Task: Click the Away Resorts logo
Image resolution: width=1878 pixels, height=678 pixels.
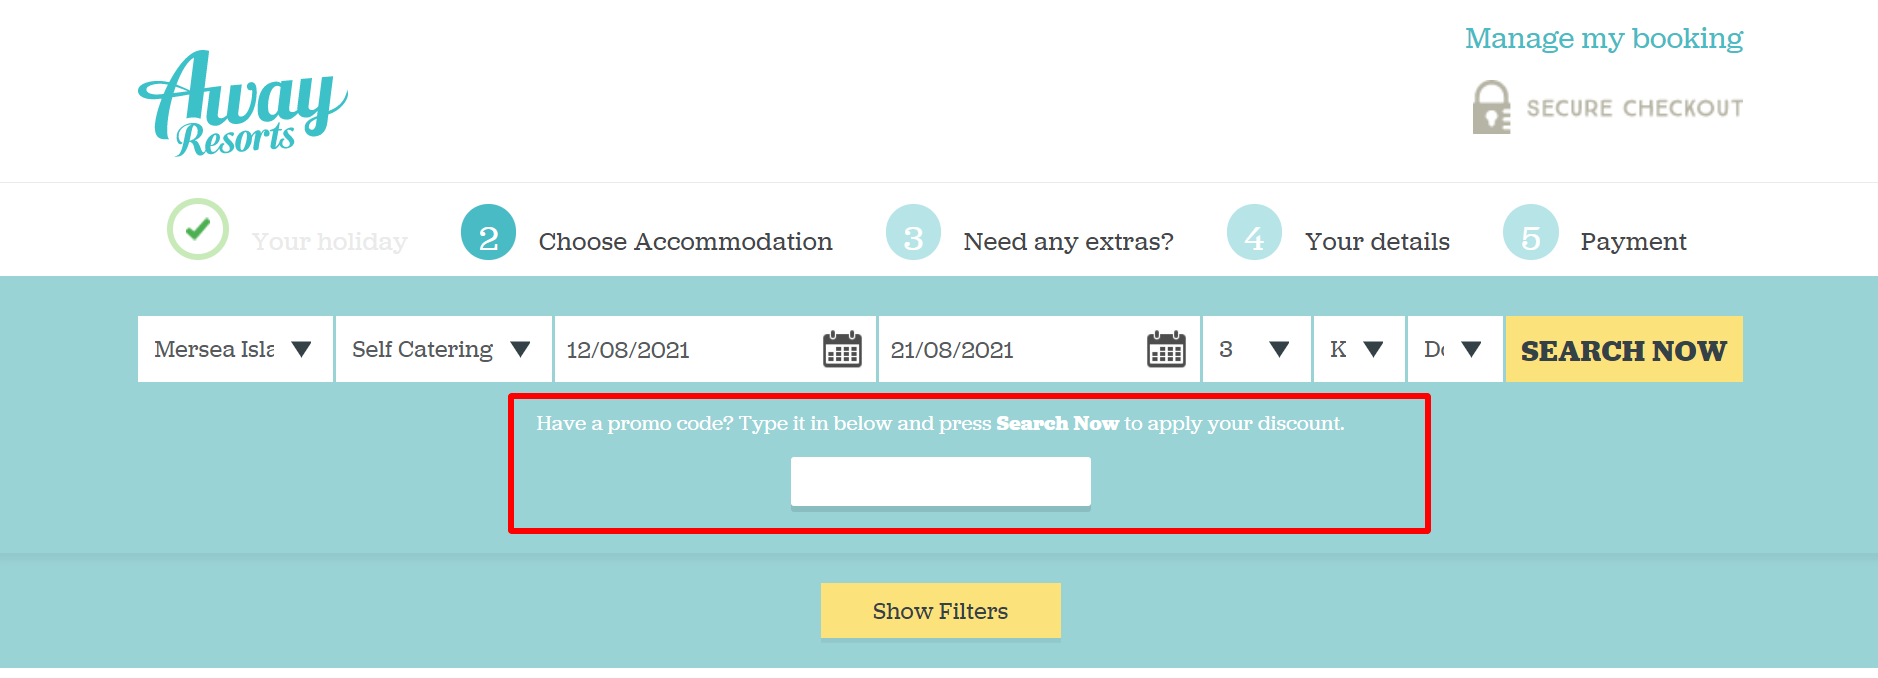Action: (243, 103)
